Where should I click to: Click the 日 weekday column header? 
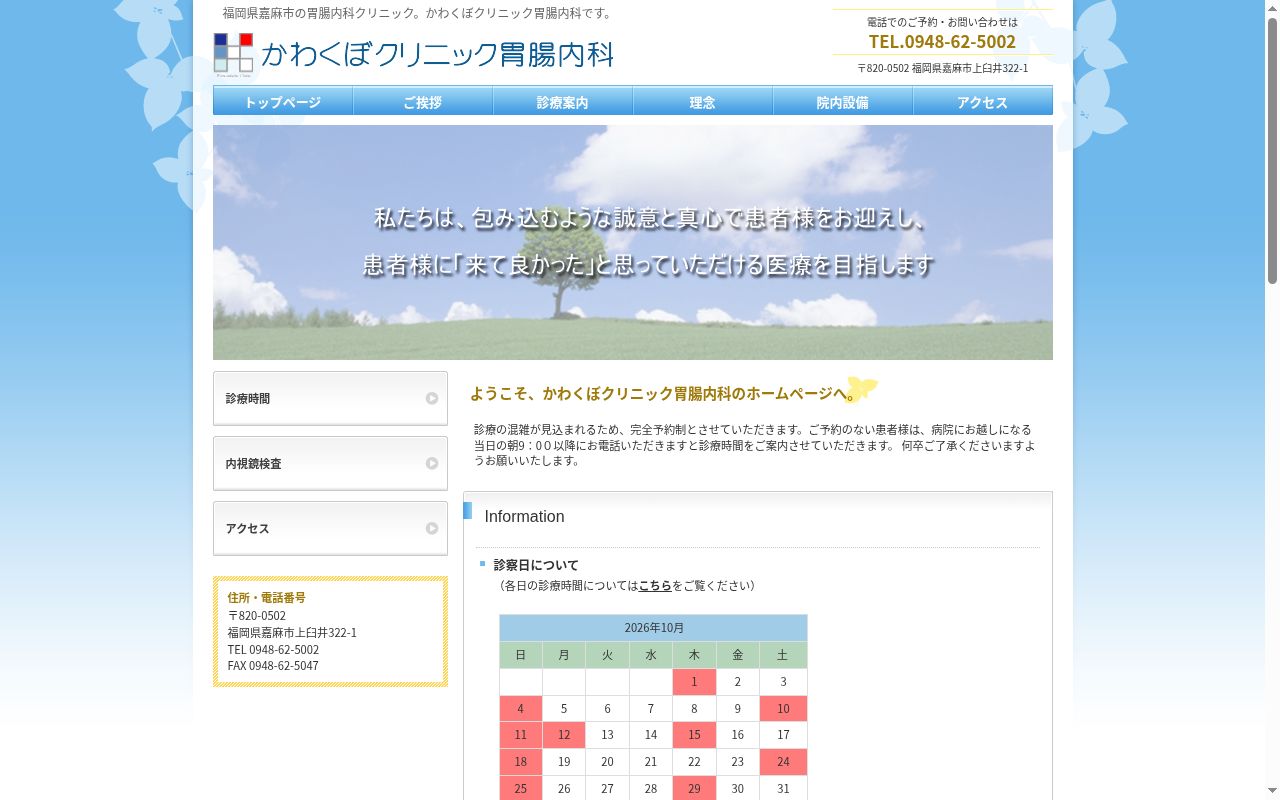521,655
